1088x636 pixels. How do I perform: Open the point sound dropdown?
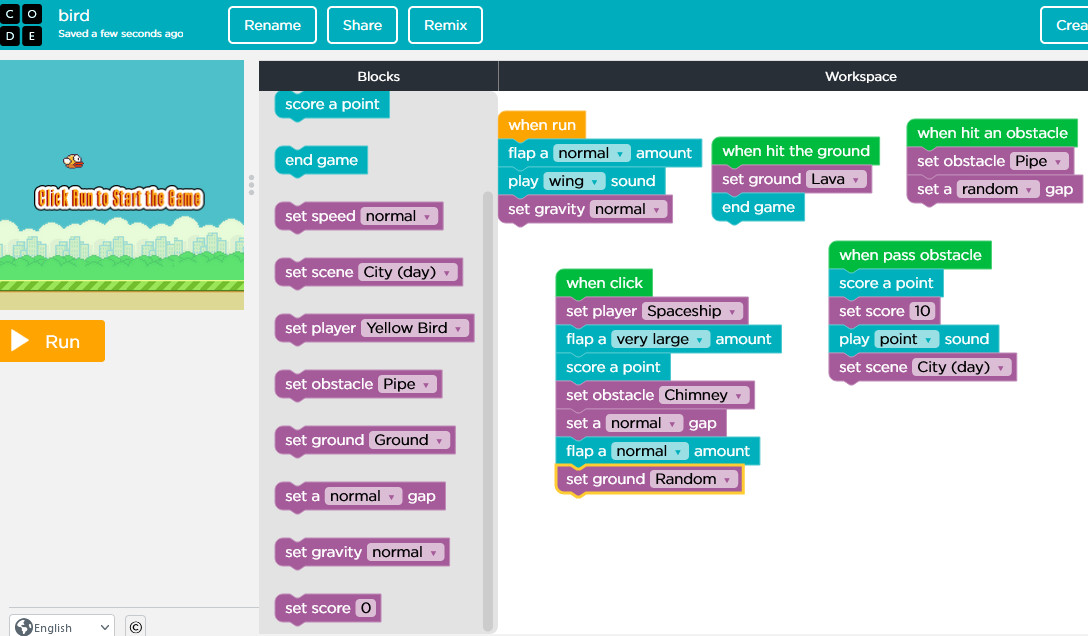tap(906, 339)
